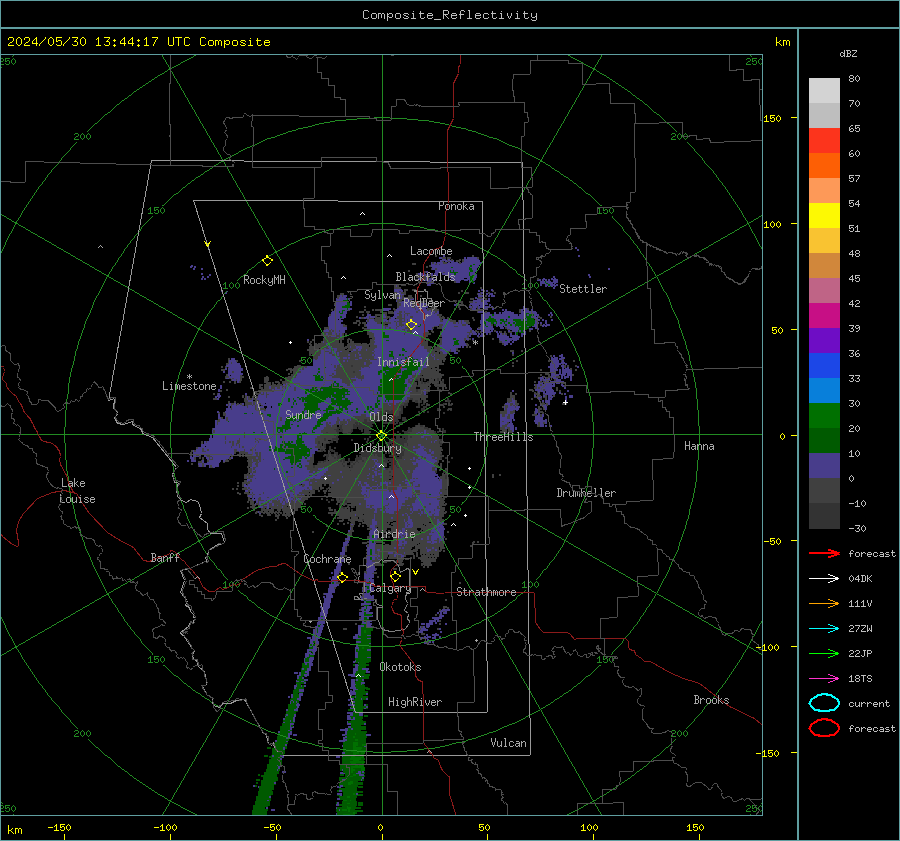Click the Vulcan city label

click(508, 743)
